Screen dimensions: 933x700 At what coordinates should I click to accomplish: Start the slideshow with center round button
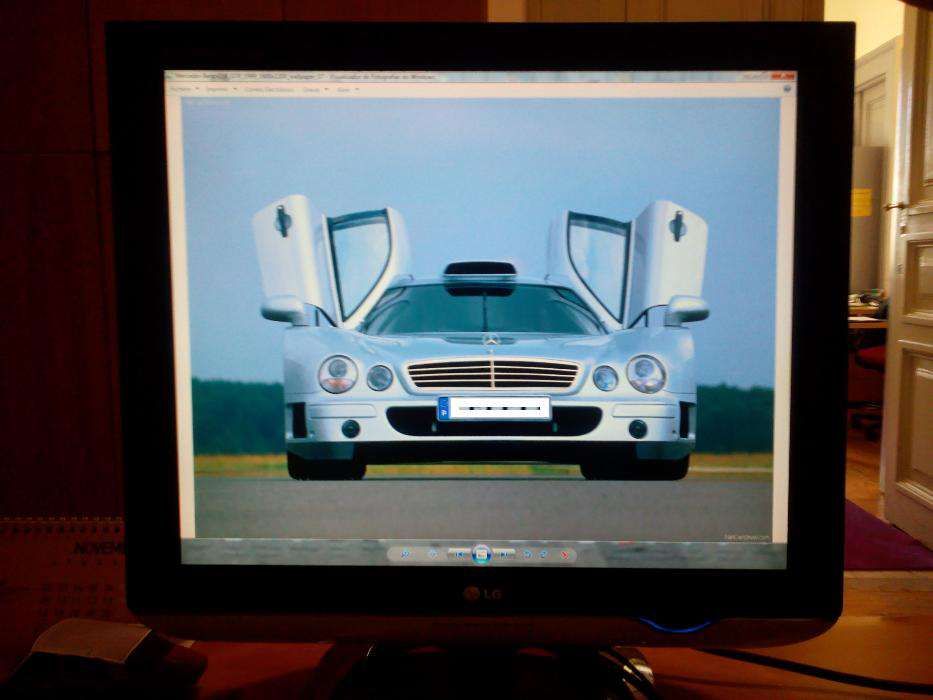pyautogui.click(x=481, y=554)
